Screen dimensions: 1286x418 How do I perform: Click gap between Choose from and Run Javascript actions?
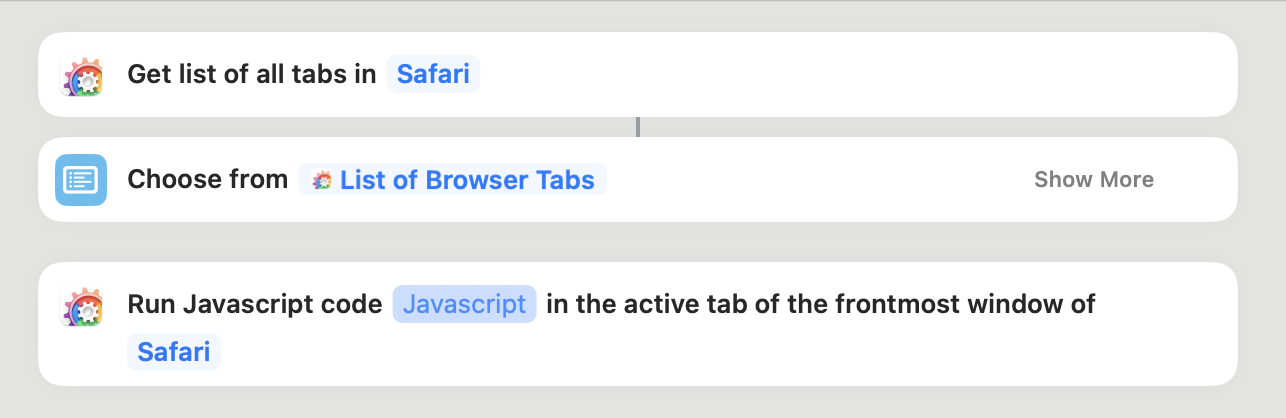638,242
